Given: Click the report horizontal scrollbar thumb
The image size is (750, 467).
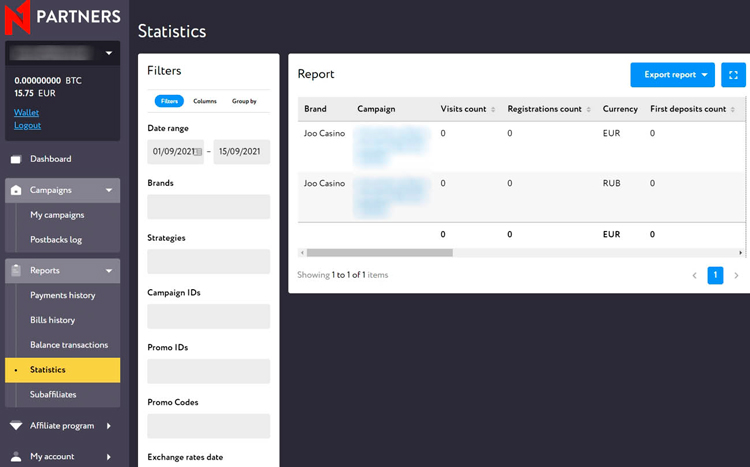Looking at the screenshot, I should coord(380,253).
